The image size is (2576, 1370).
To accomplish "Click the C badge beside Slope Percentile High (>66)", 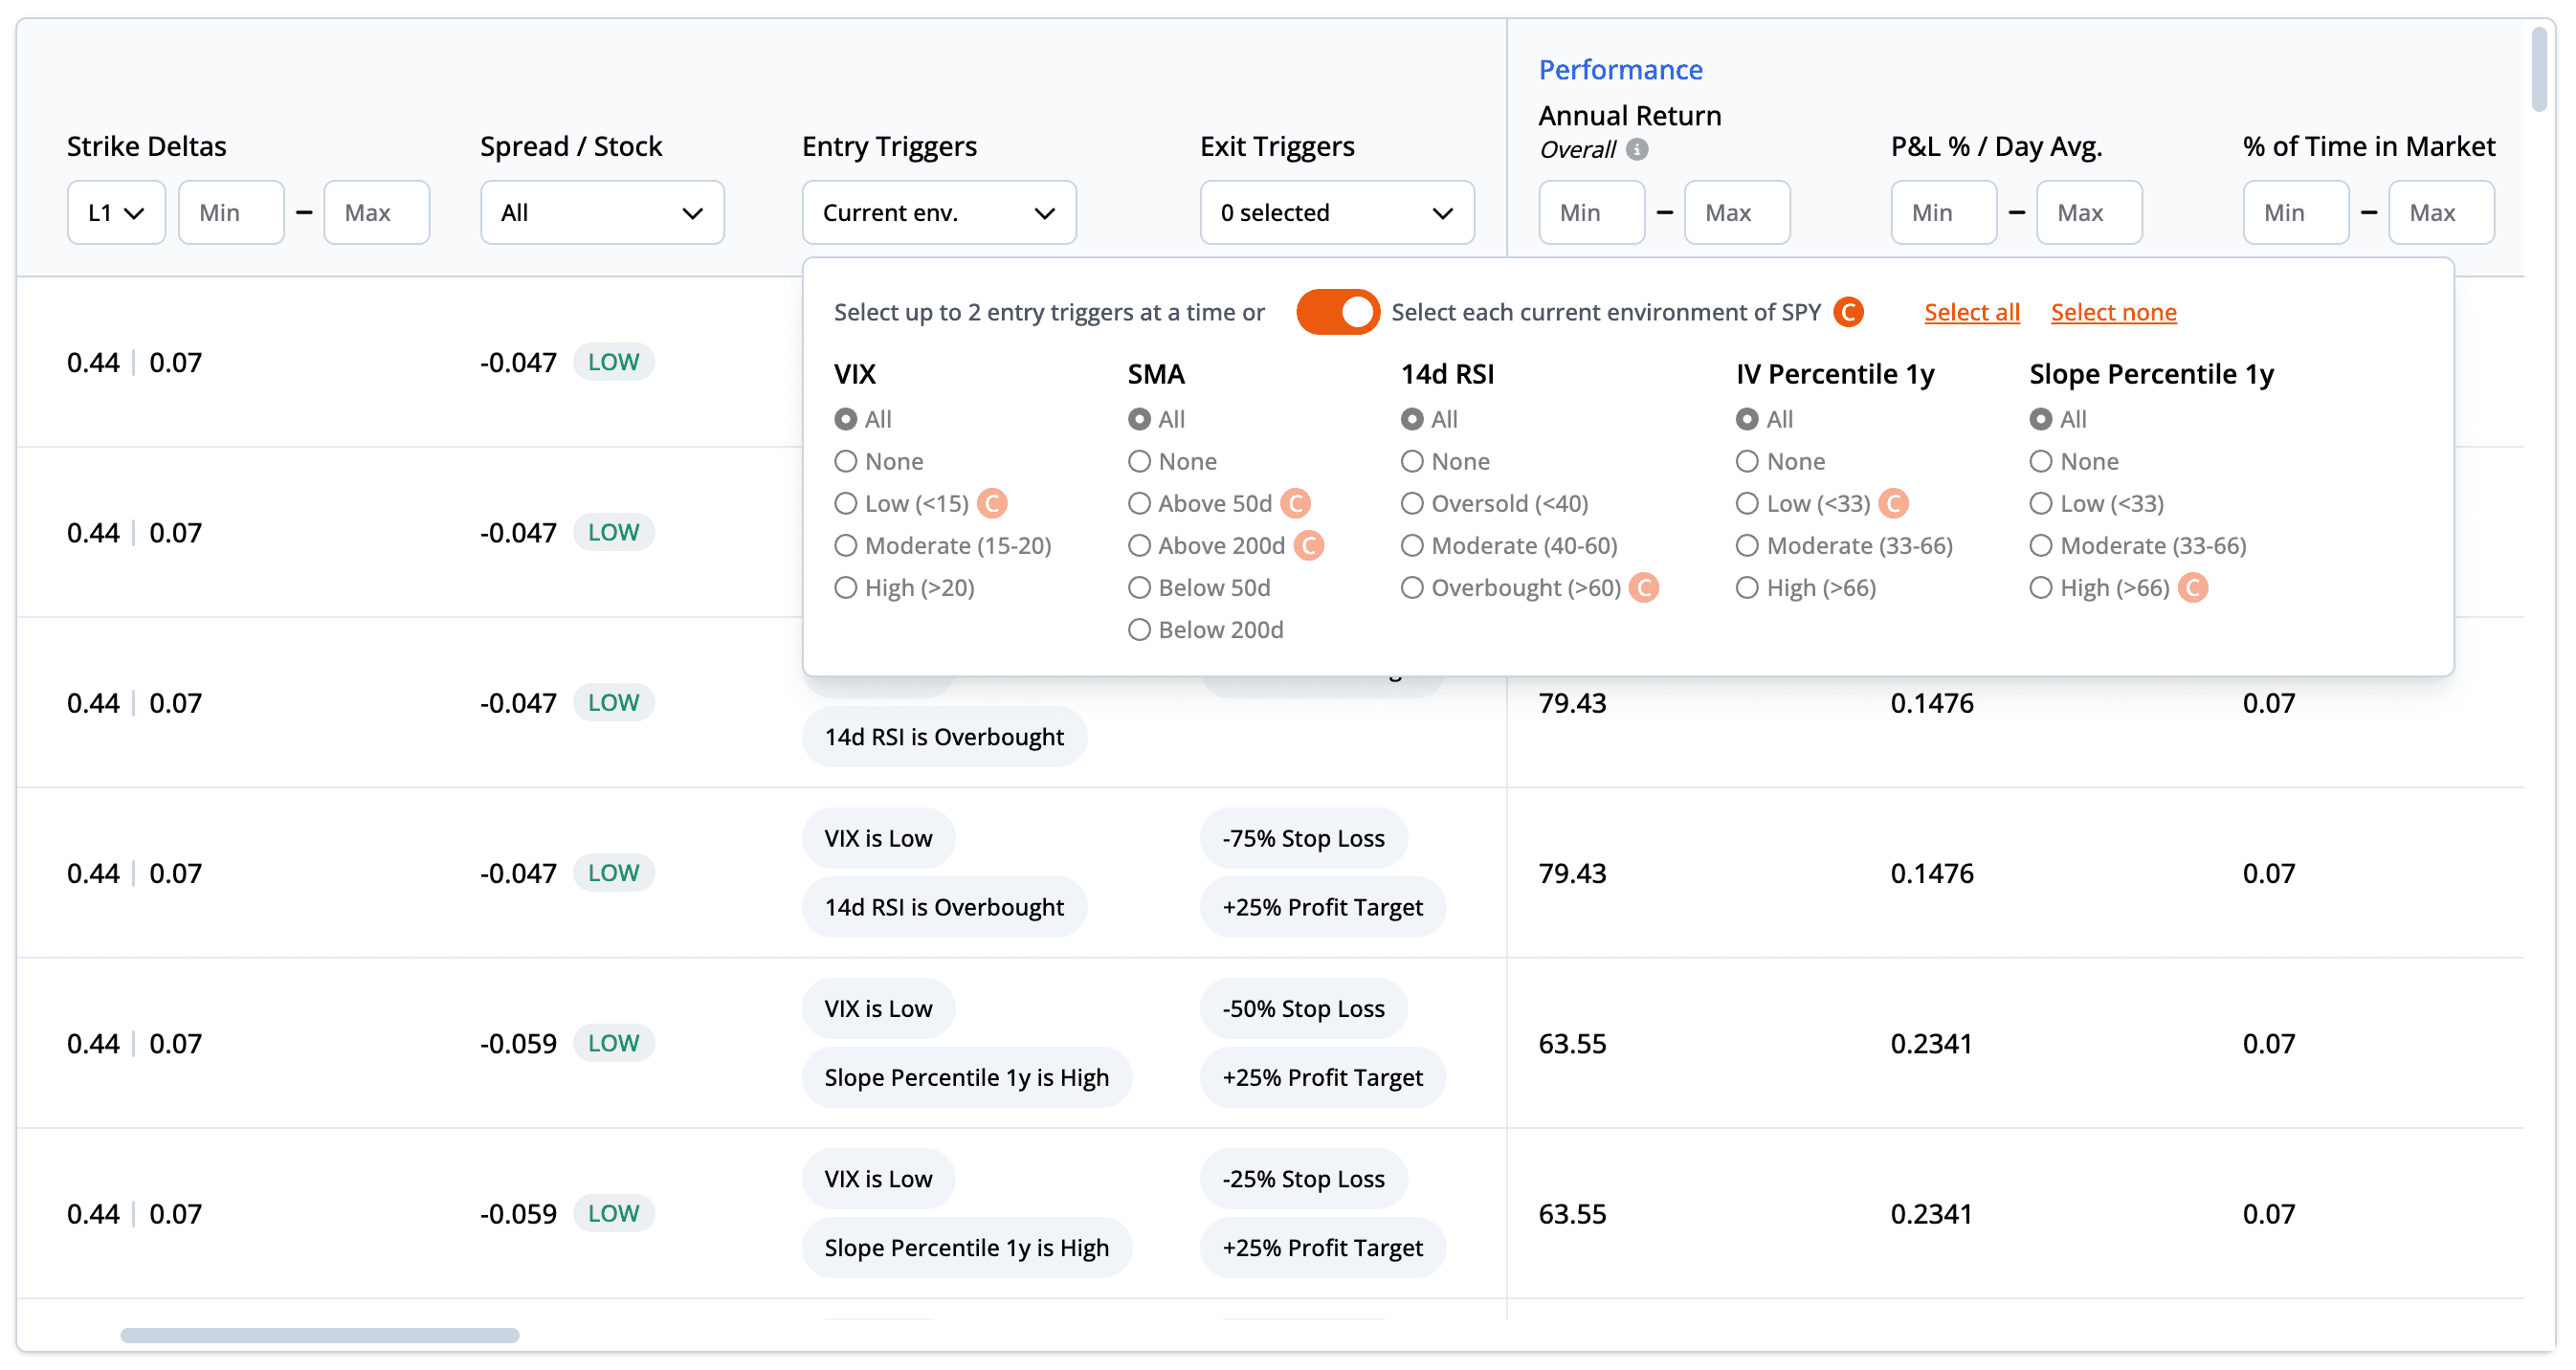I will pyautogui.click(x=2192, y=587).
